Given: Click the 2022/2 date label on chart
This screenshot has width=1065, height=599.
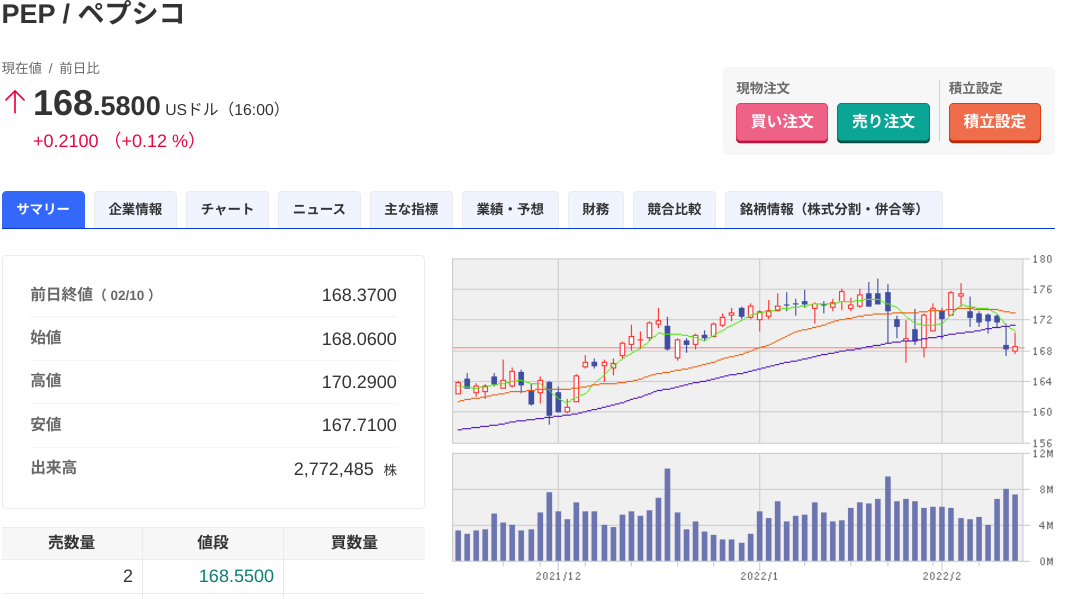Looking at the screenshot, I should [941, 576].
